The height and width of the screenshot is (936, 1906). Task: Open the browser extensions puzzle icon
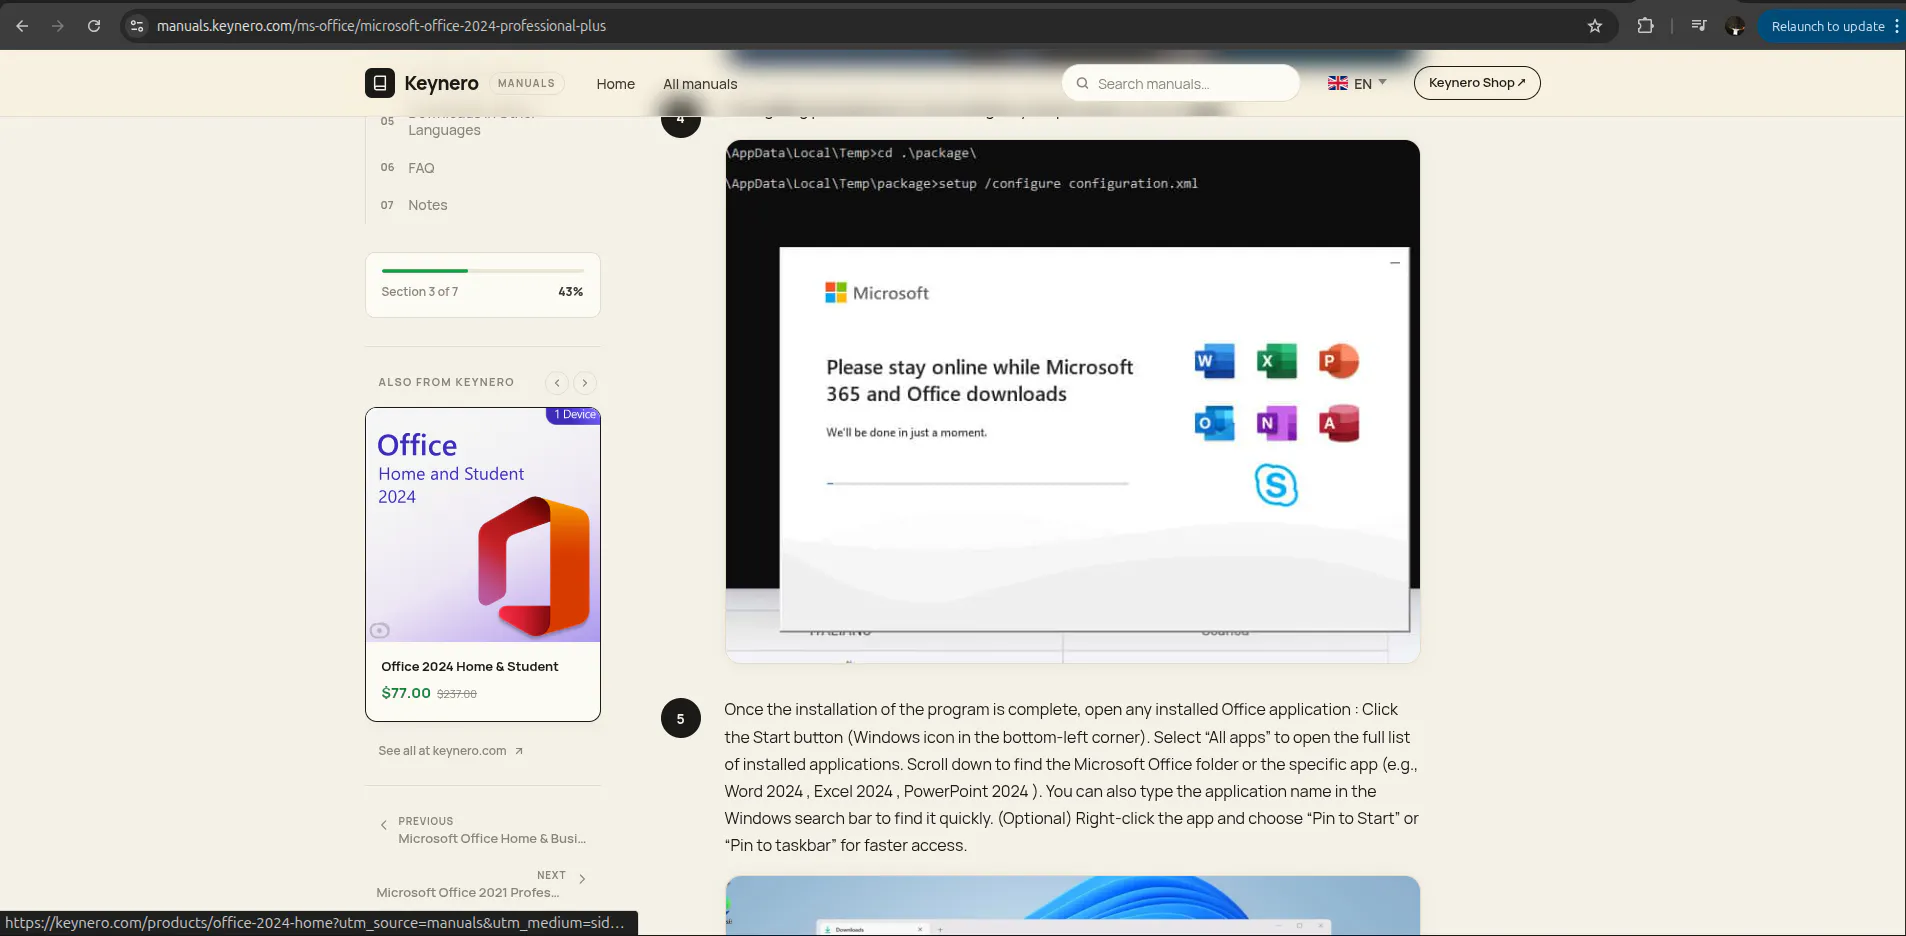(x=1645, y=26)
